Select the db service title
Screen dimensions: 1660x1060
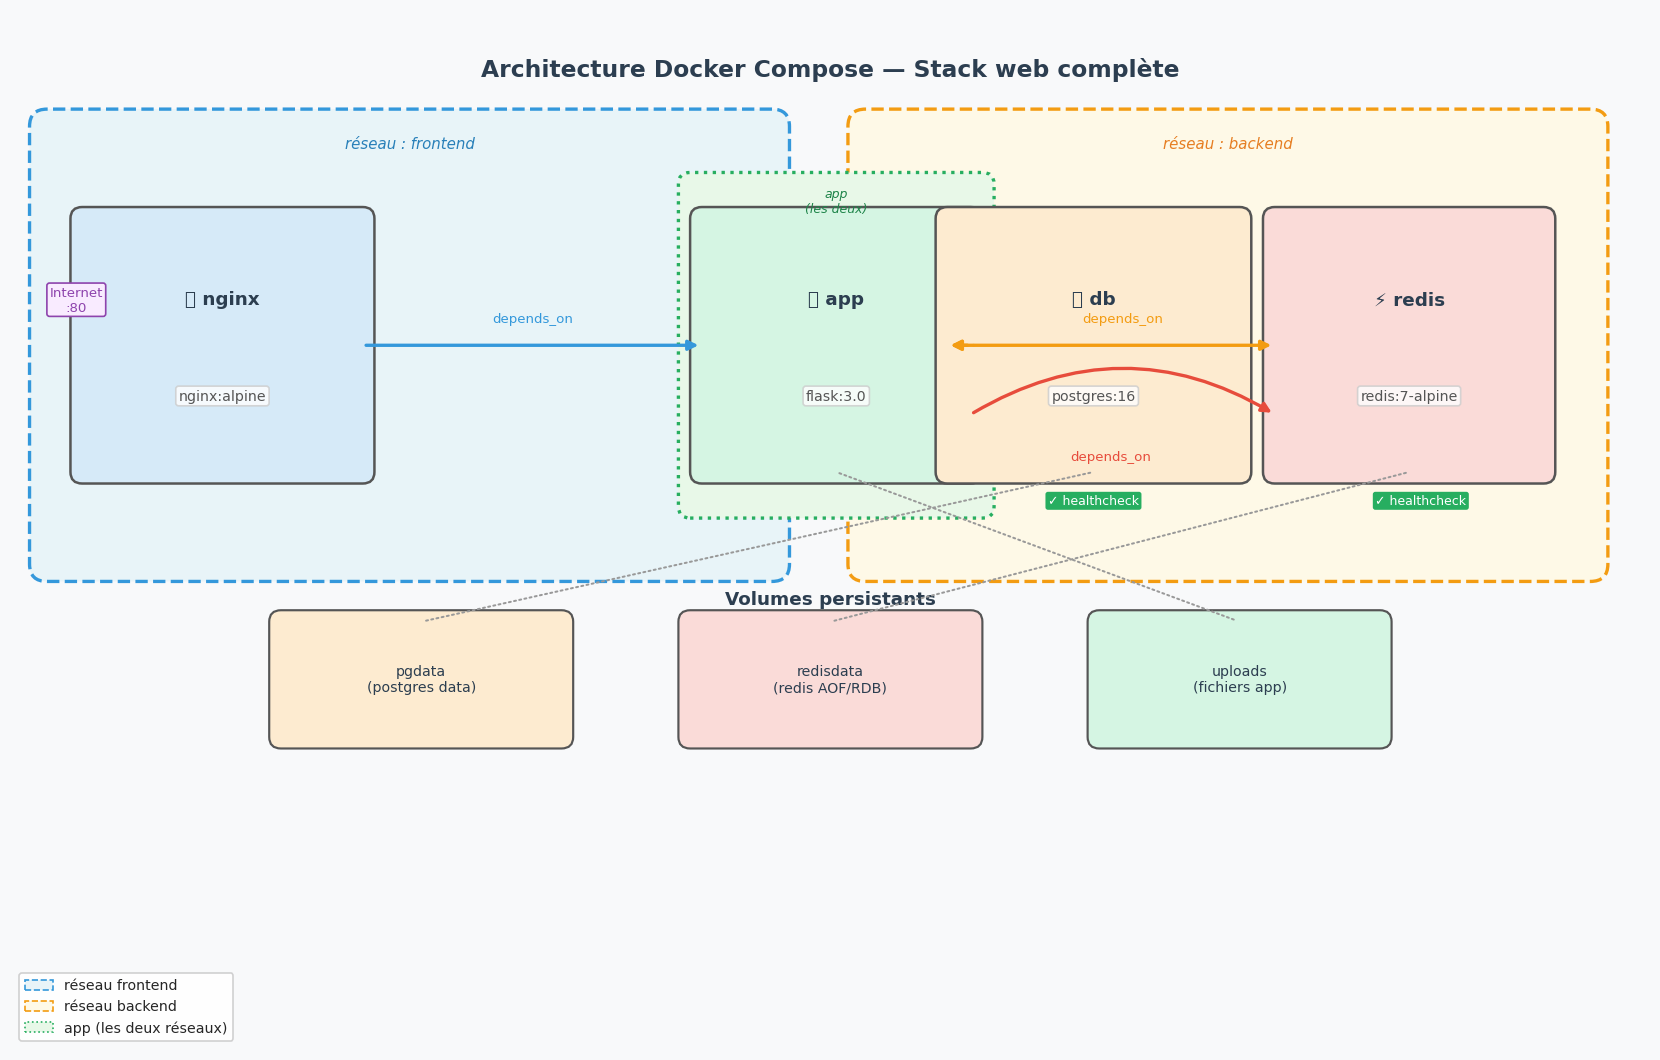[x=1093, y=300]
